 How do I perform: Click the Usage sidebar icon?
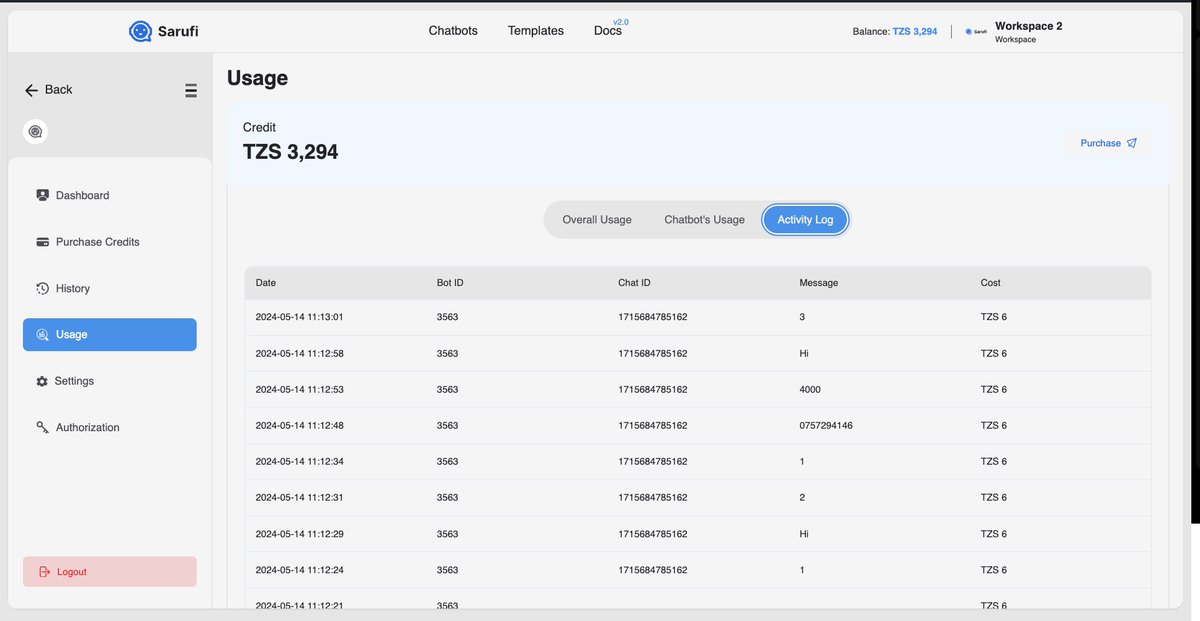click(x=42, y=335)
